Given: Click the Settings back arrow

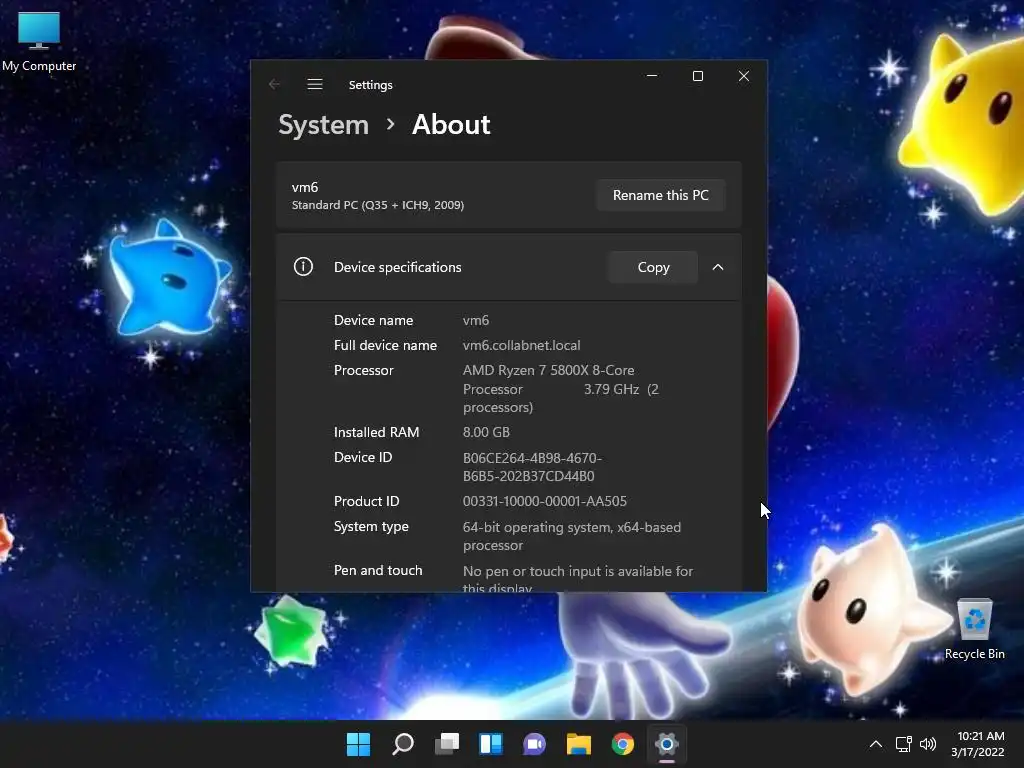Looking at the screenshot, I should click(x=274, y=84).
